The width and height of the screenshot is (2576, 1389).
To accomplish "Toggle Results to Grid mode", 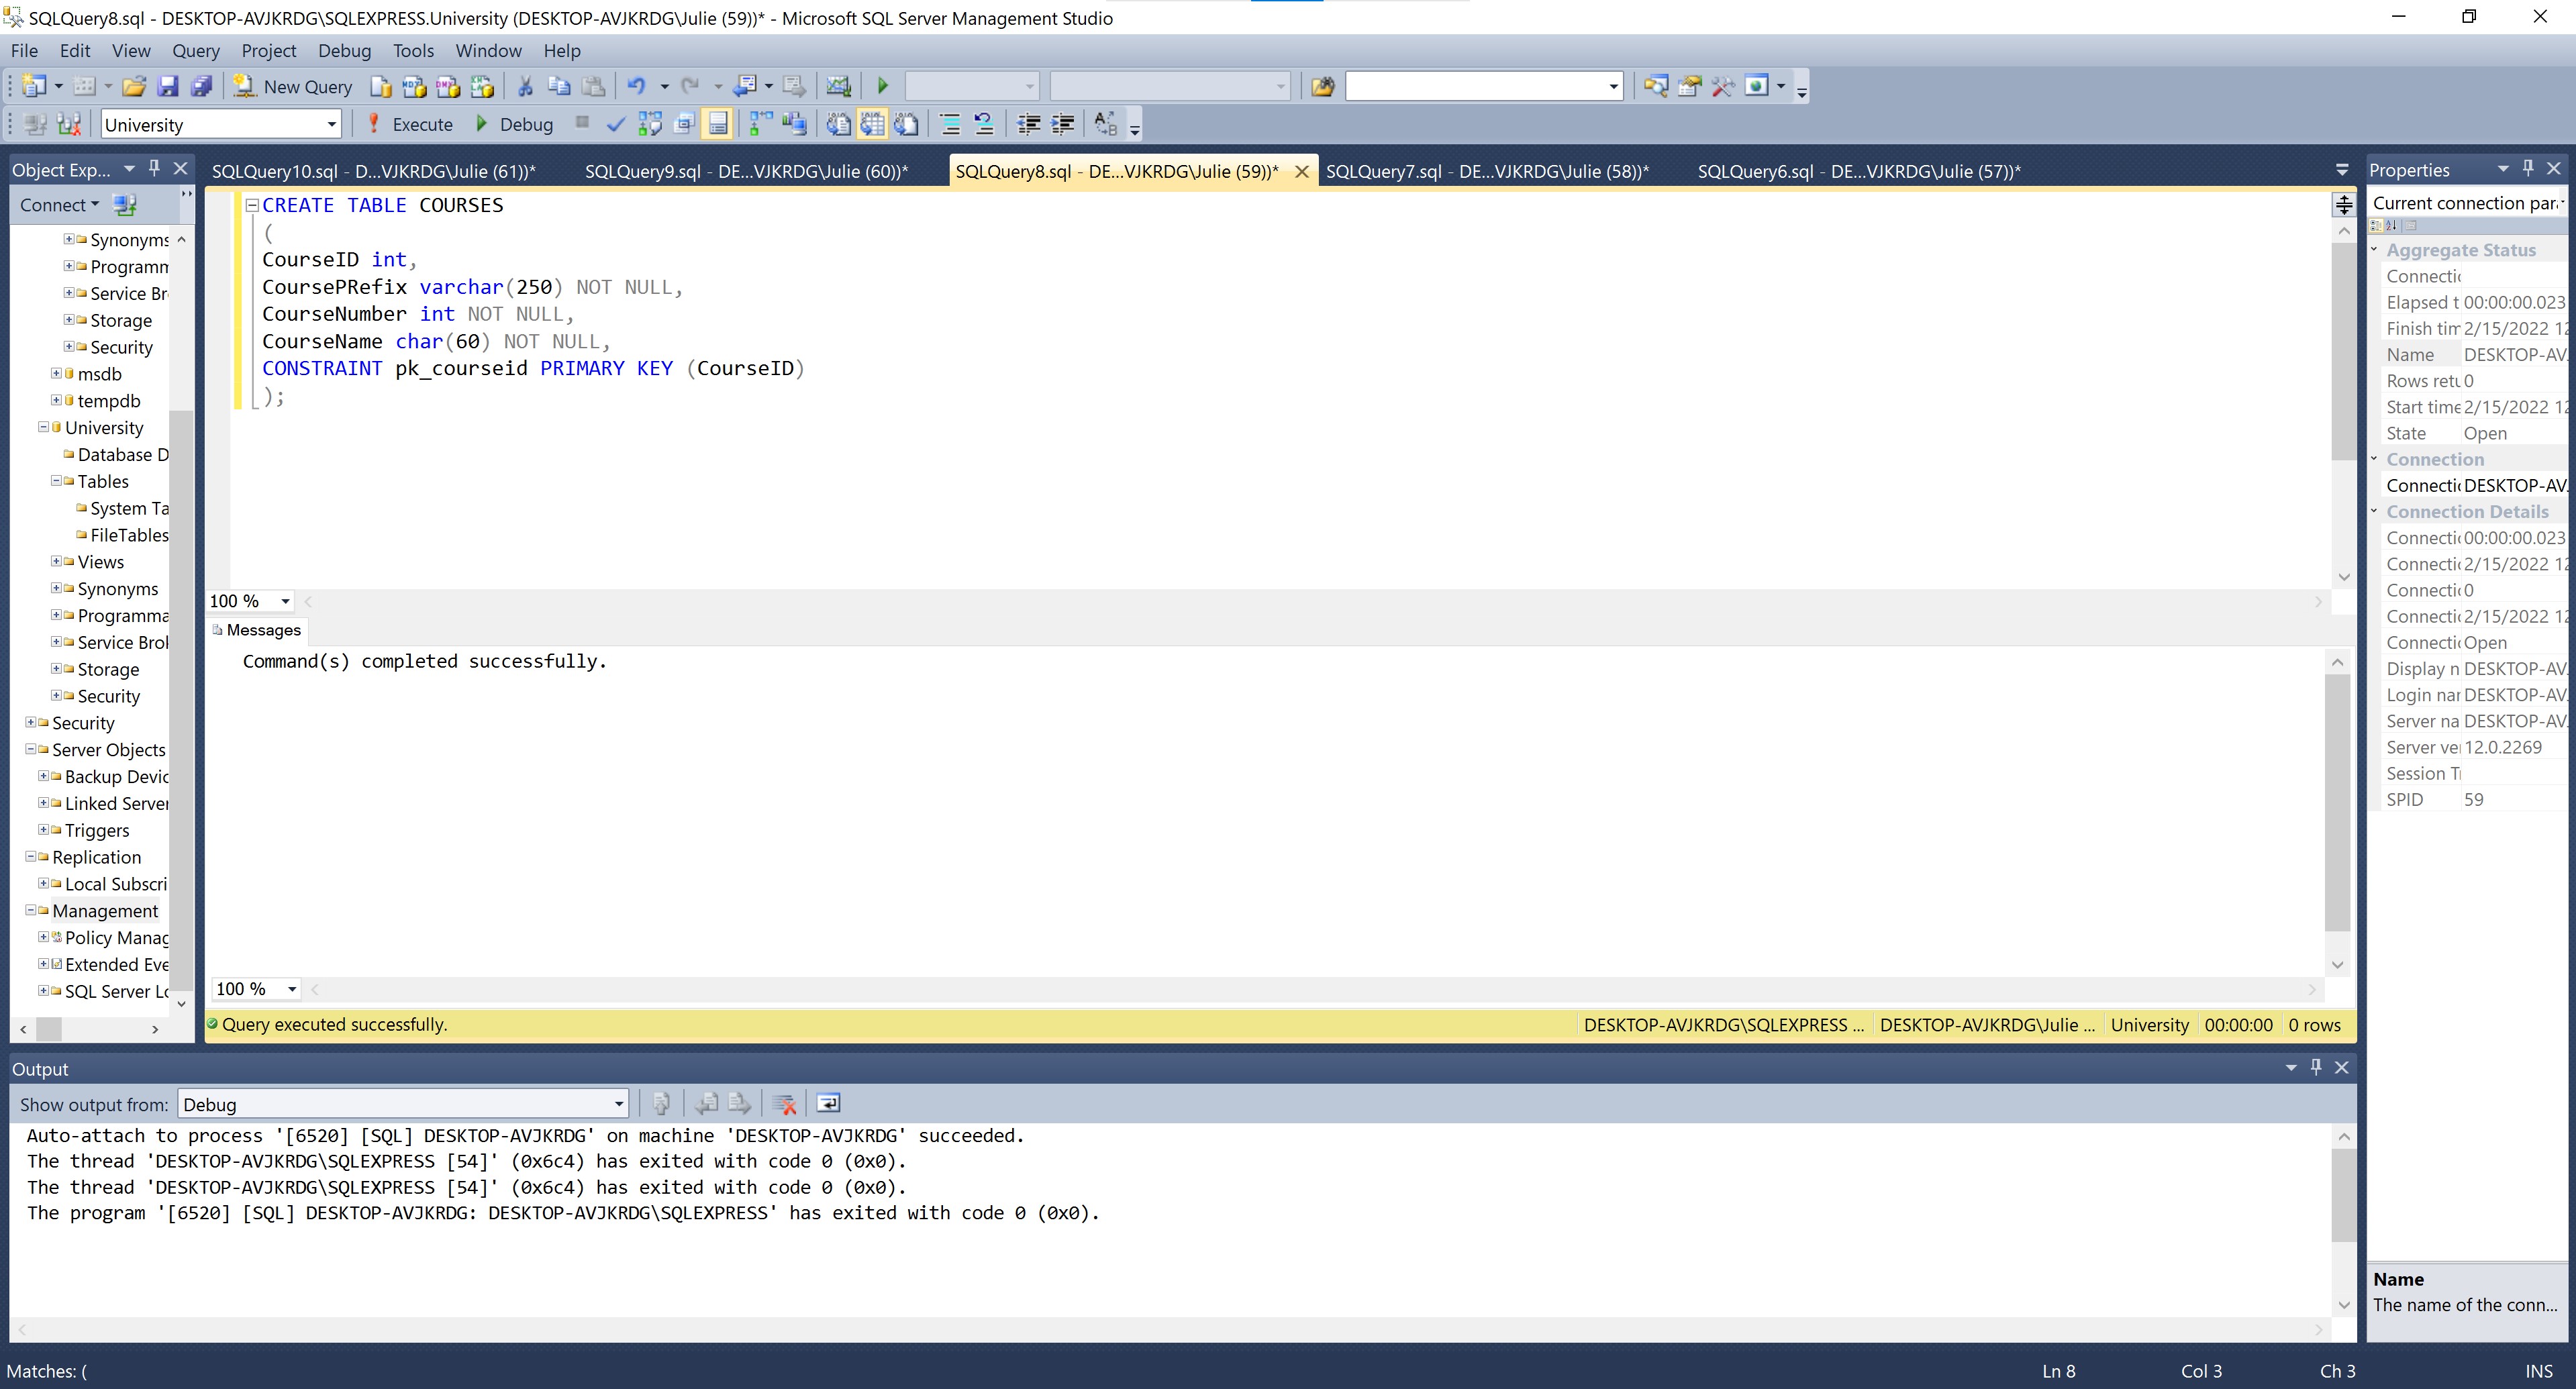I will click(872, 125).
